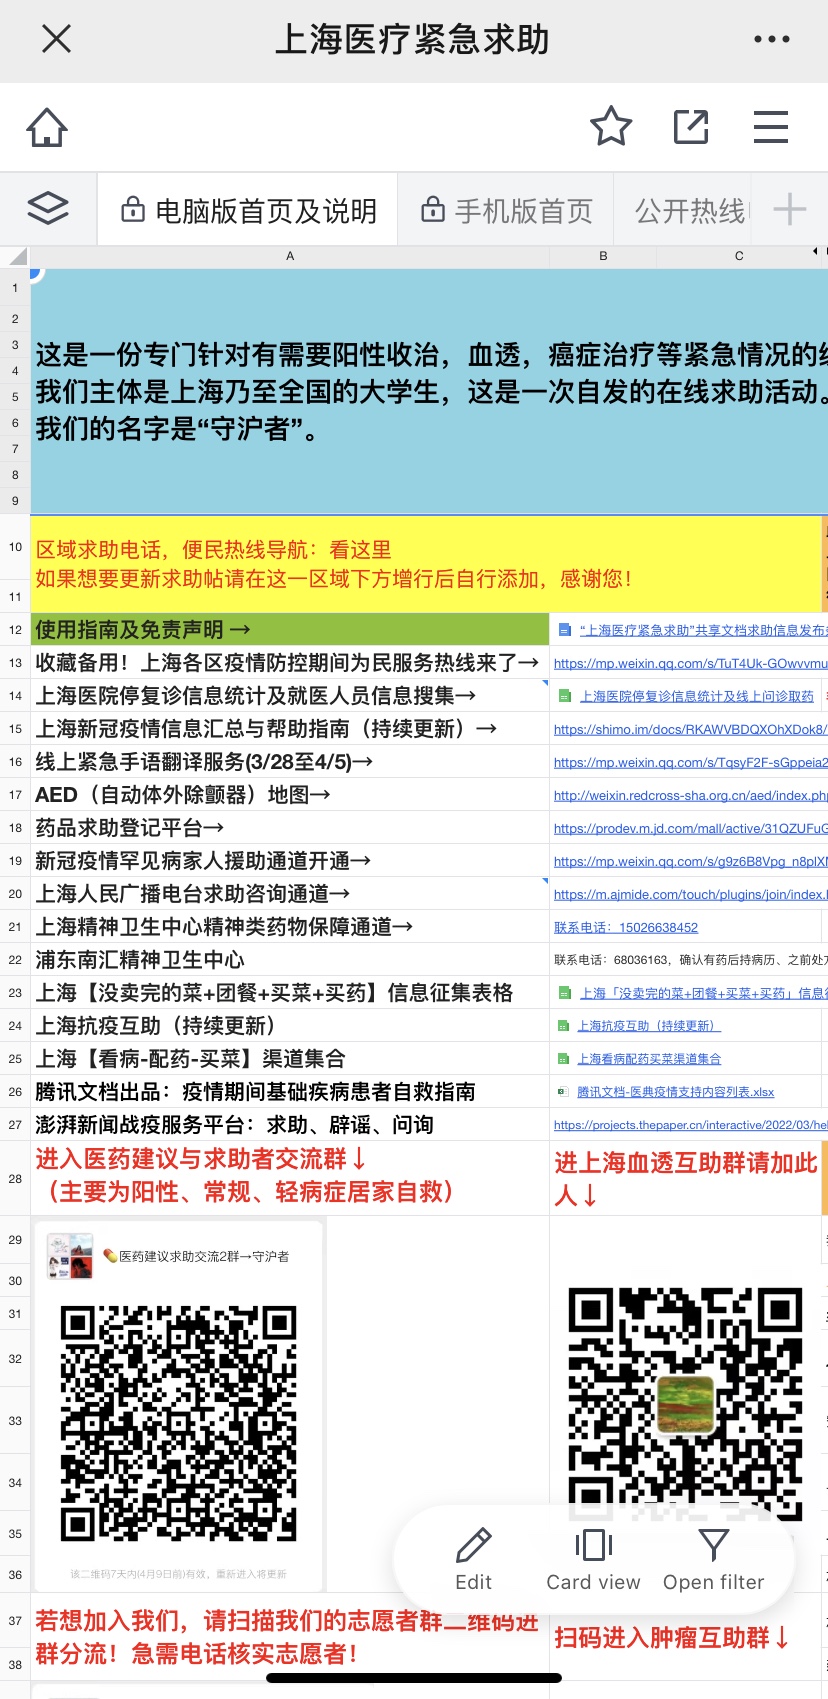The image size is (828, 1699).
Task: Open 上海「没卖完的菜+团餐+买菜+买药」 link
Action: [703, 993]
